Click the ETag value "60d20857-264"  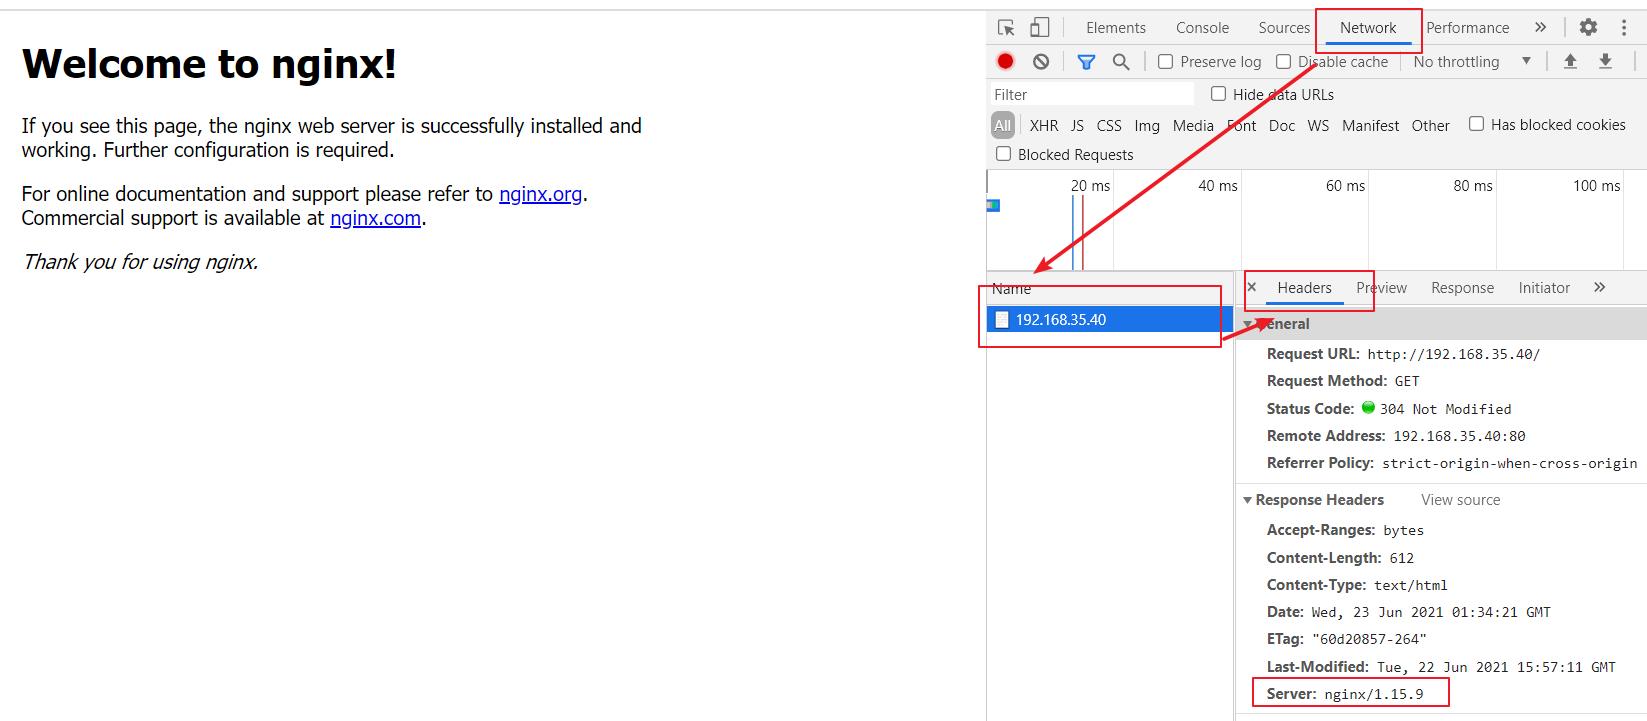1369,639
